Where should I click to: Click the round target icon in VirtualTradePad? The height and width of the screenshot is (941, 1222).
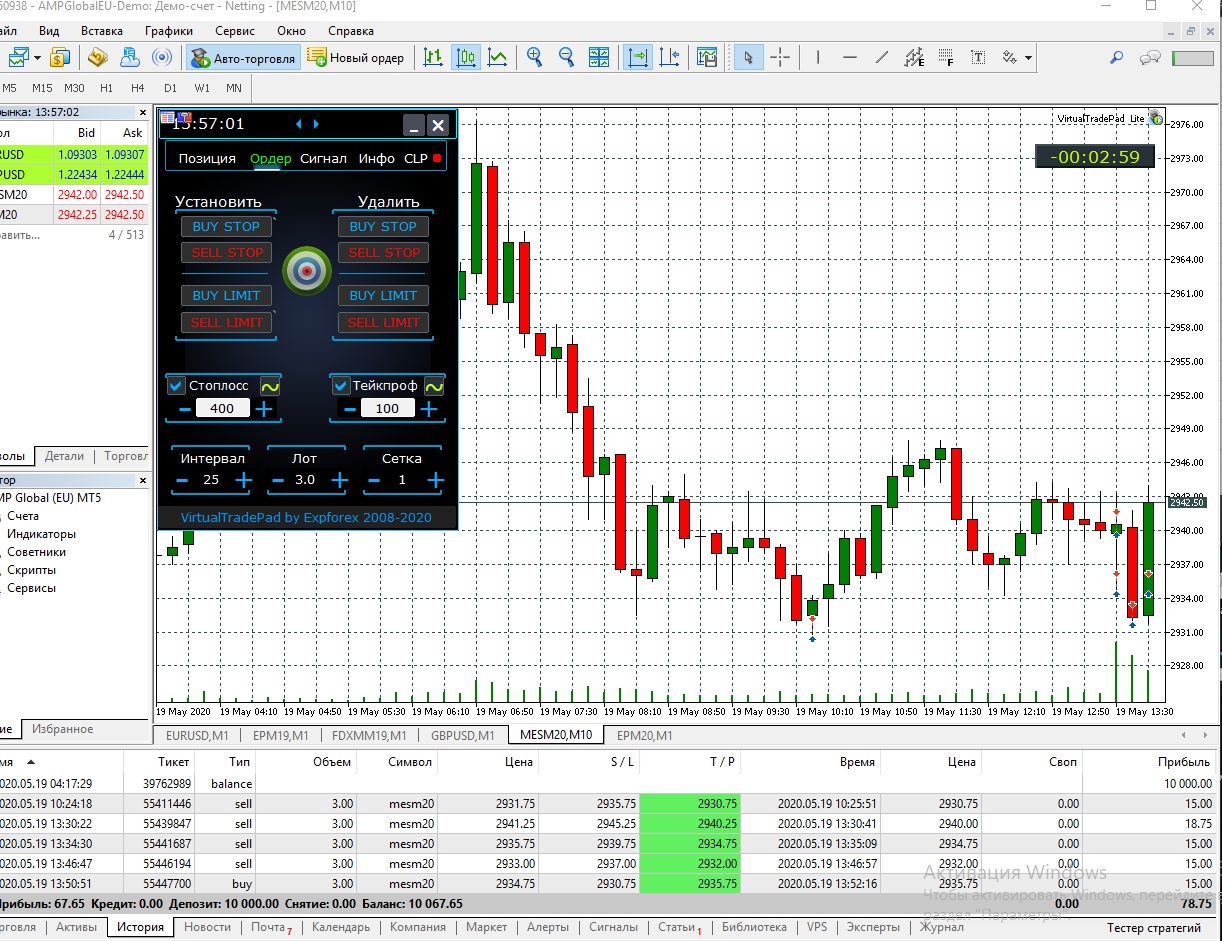click(x=307, y=271)
